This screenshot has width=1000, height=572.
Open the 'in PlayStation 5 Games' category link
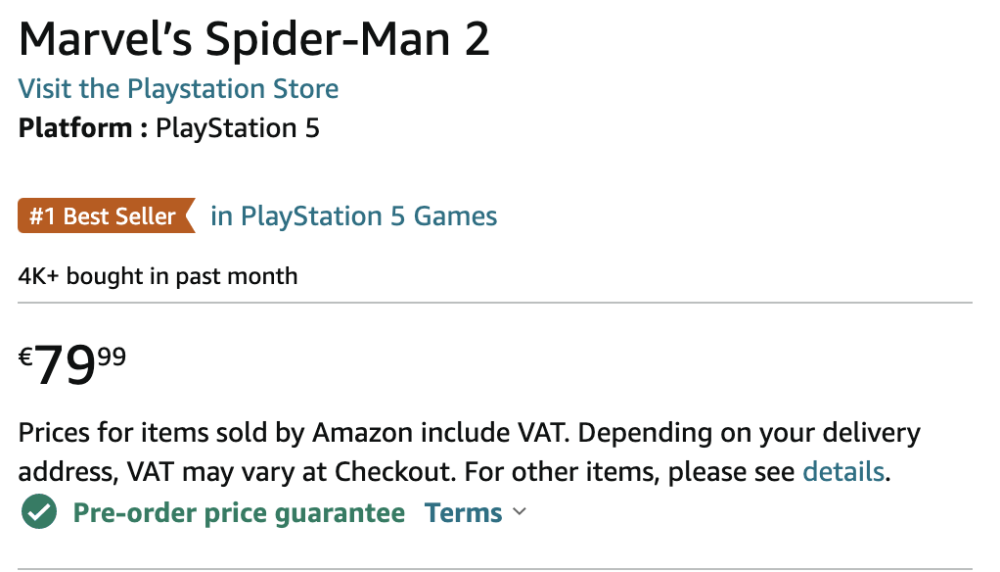pyautogui.click(x=353, y=216)
